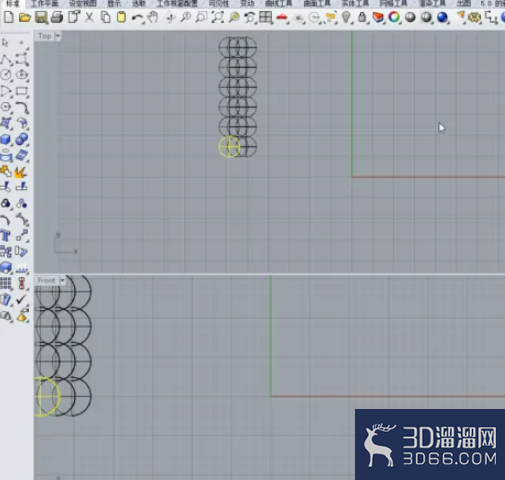This screenshot has width=505, height=480.
Task: Select the Circle tool
Action: click(6, 75)
